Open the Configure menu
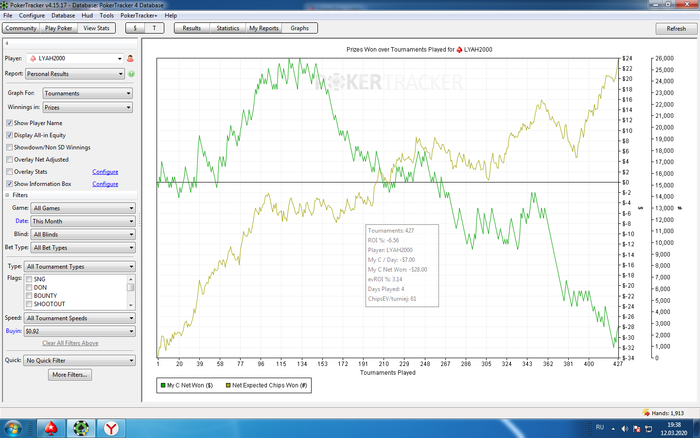 click(32, 15)
